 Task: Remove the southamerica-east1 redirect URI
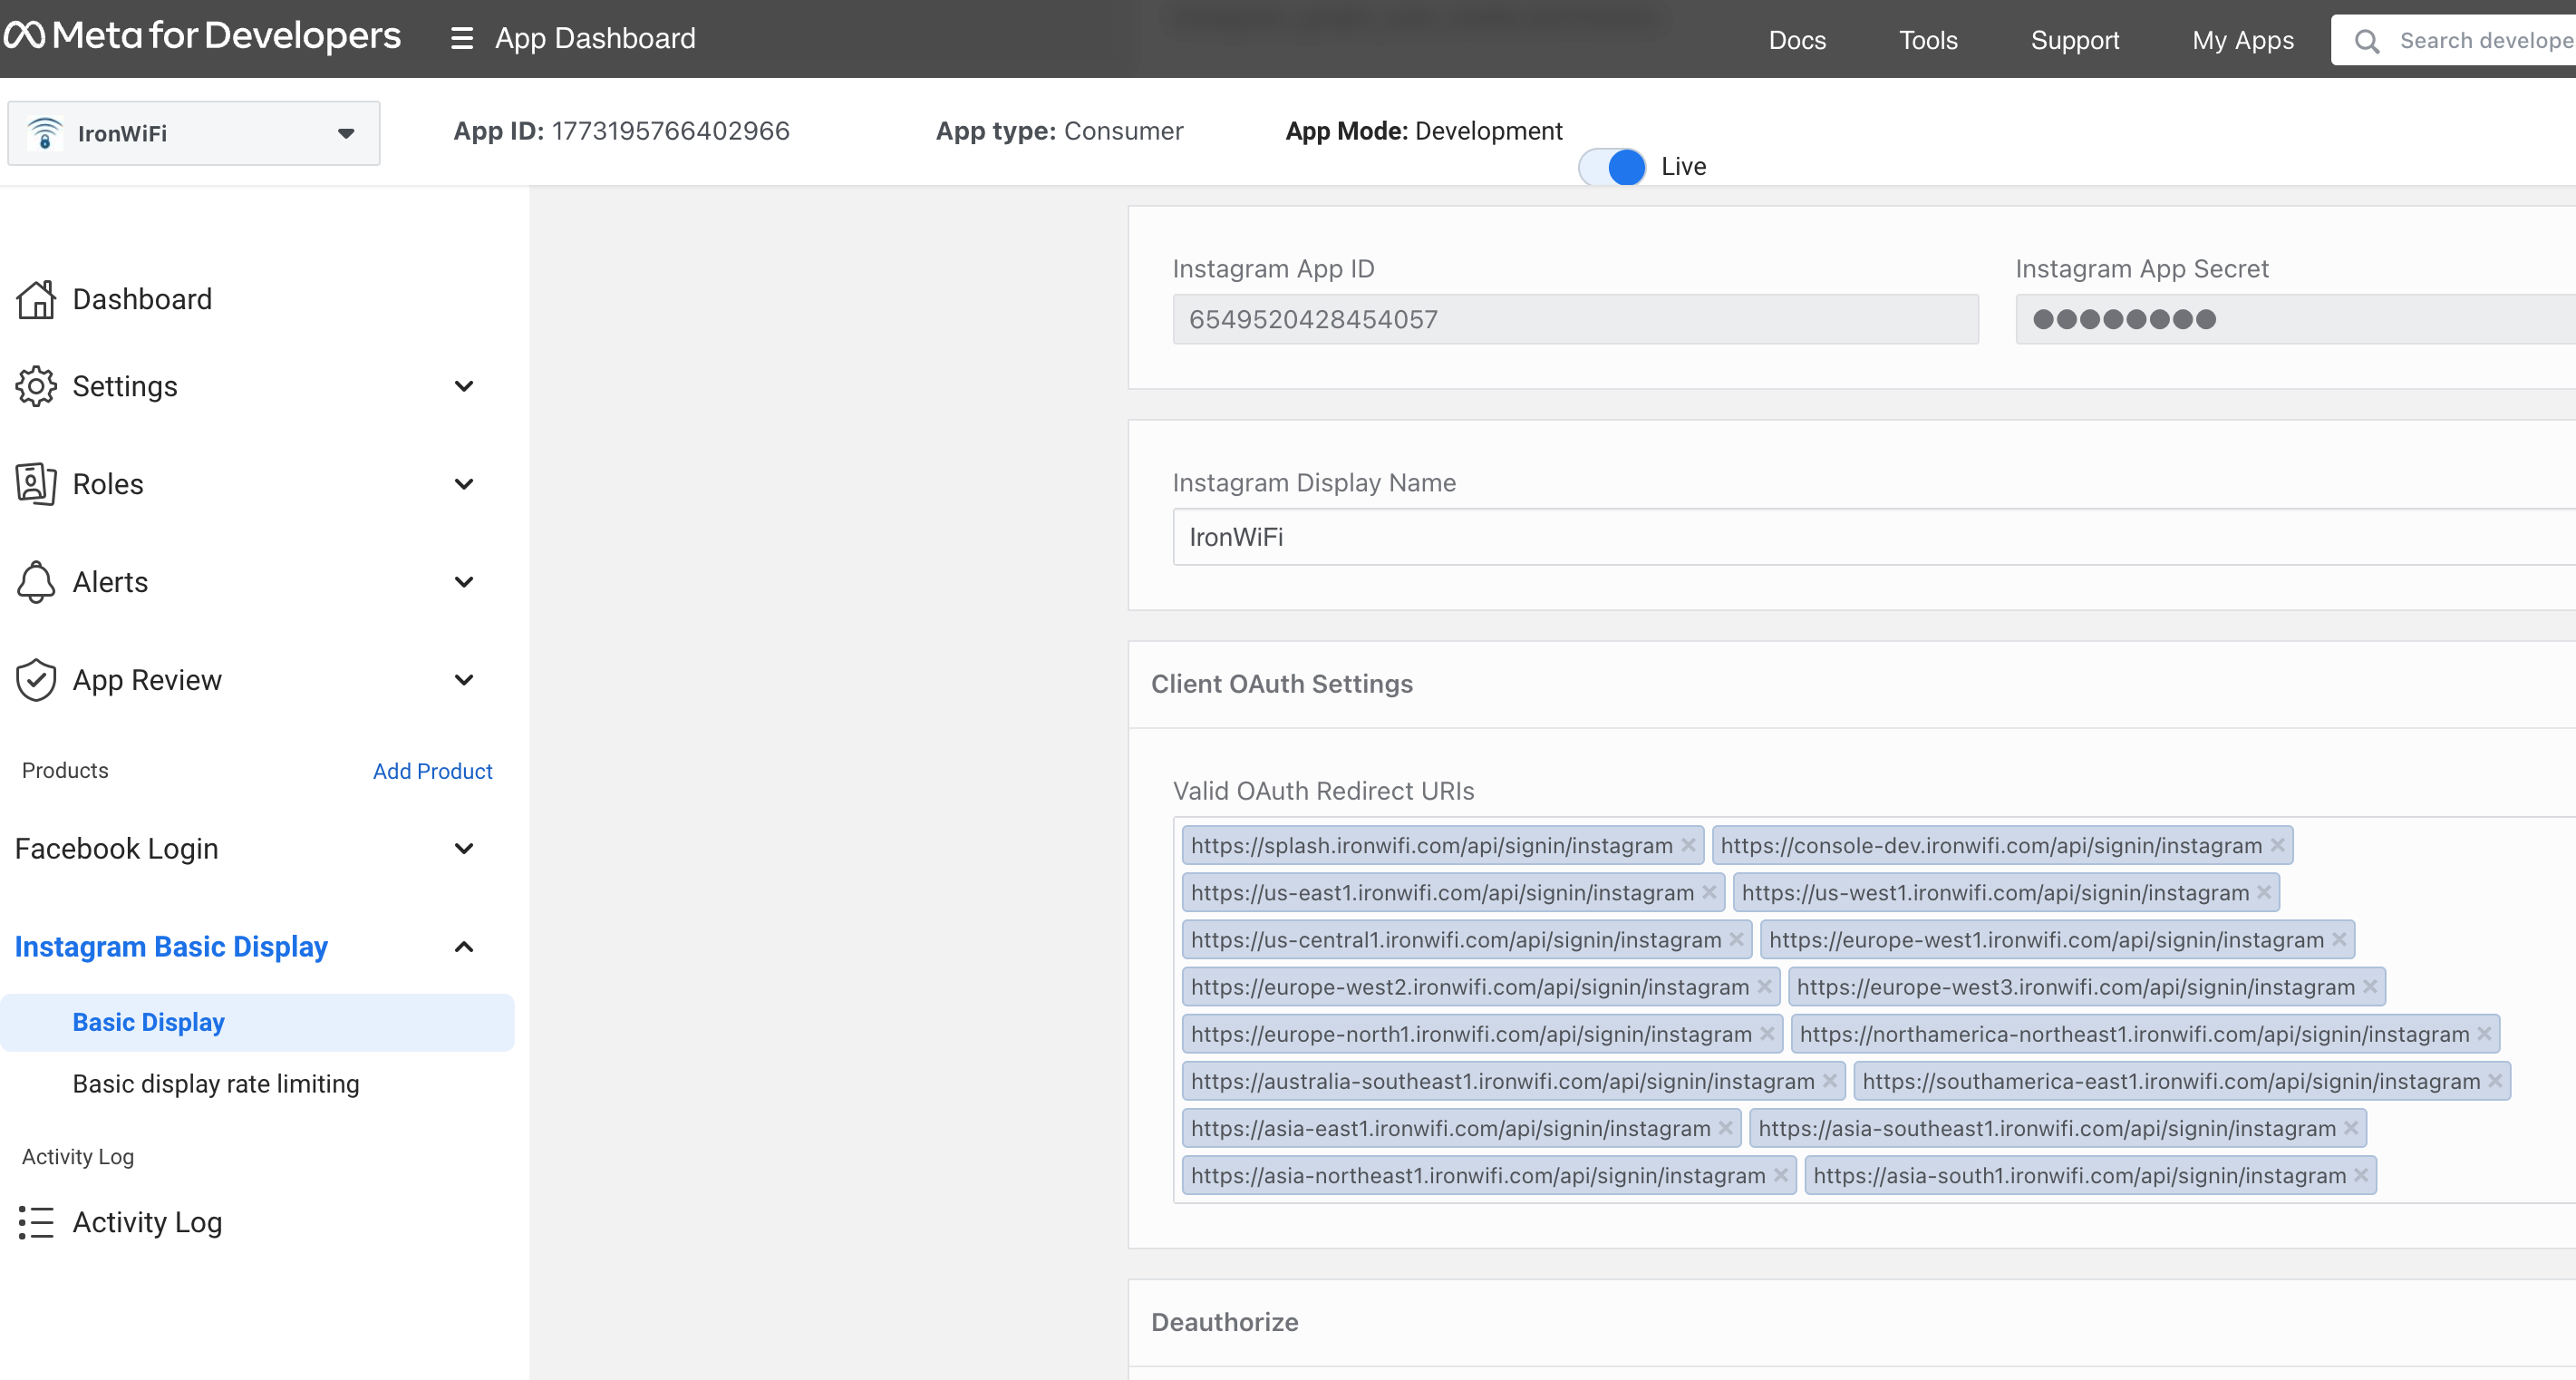(2495, 1080)
